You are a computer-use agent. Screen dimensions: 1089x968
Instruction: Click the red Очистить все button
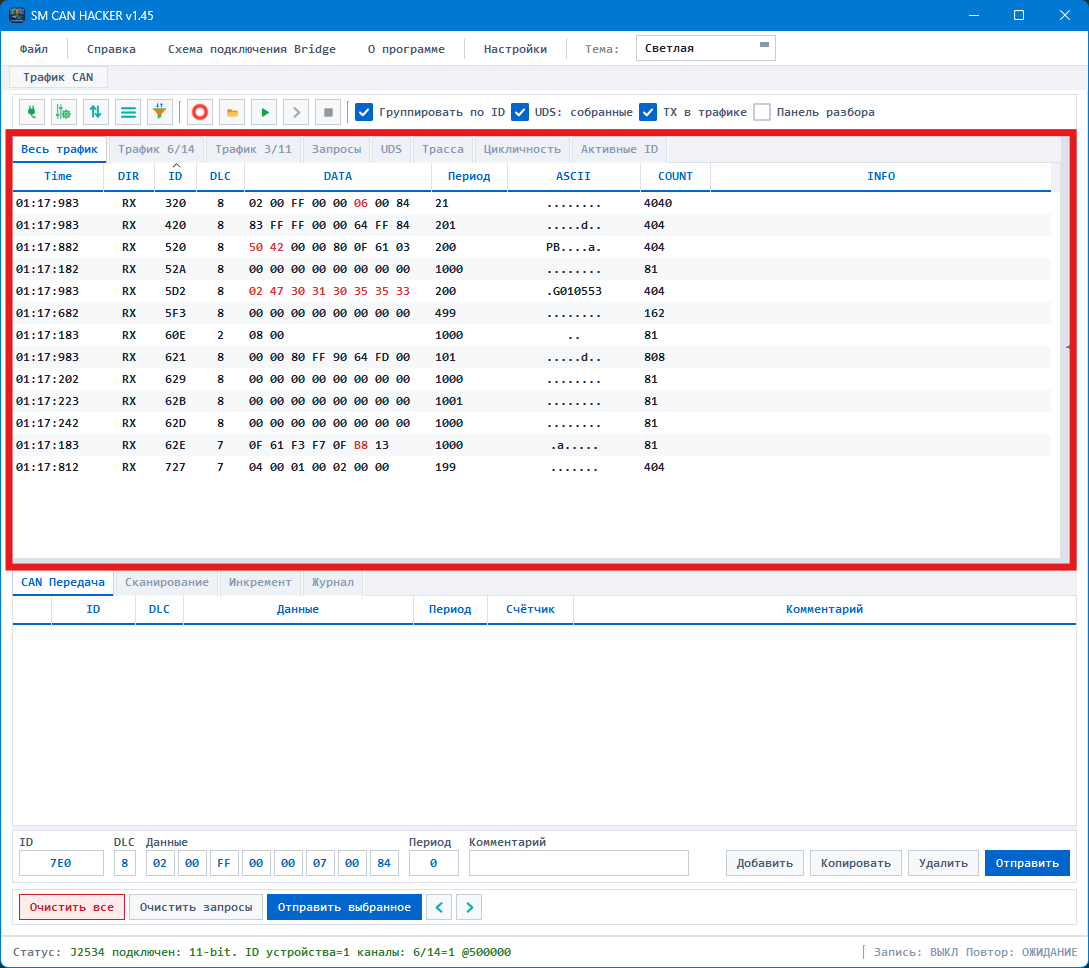(72, 907)
